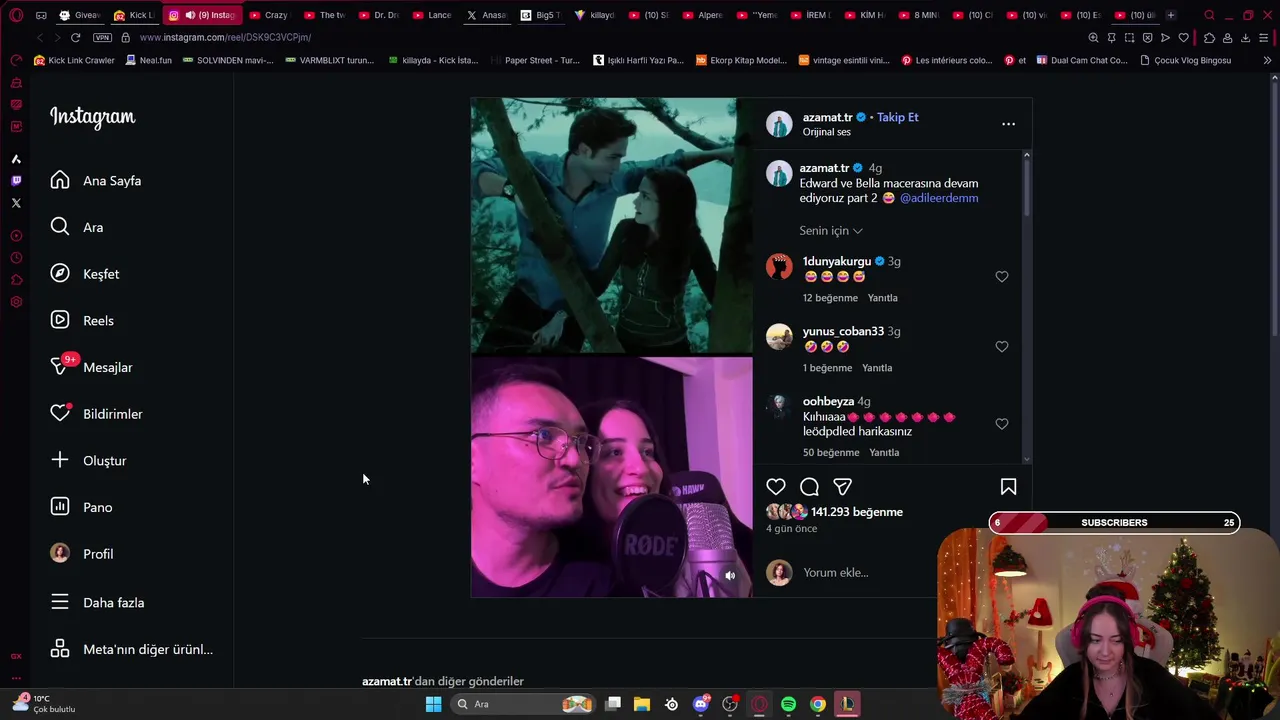The image size is (1280, 720).
Task: Open Chrome from taskbar
Action: (817, 704)
